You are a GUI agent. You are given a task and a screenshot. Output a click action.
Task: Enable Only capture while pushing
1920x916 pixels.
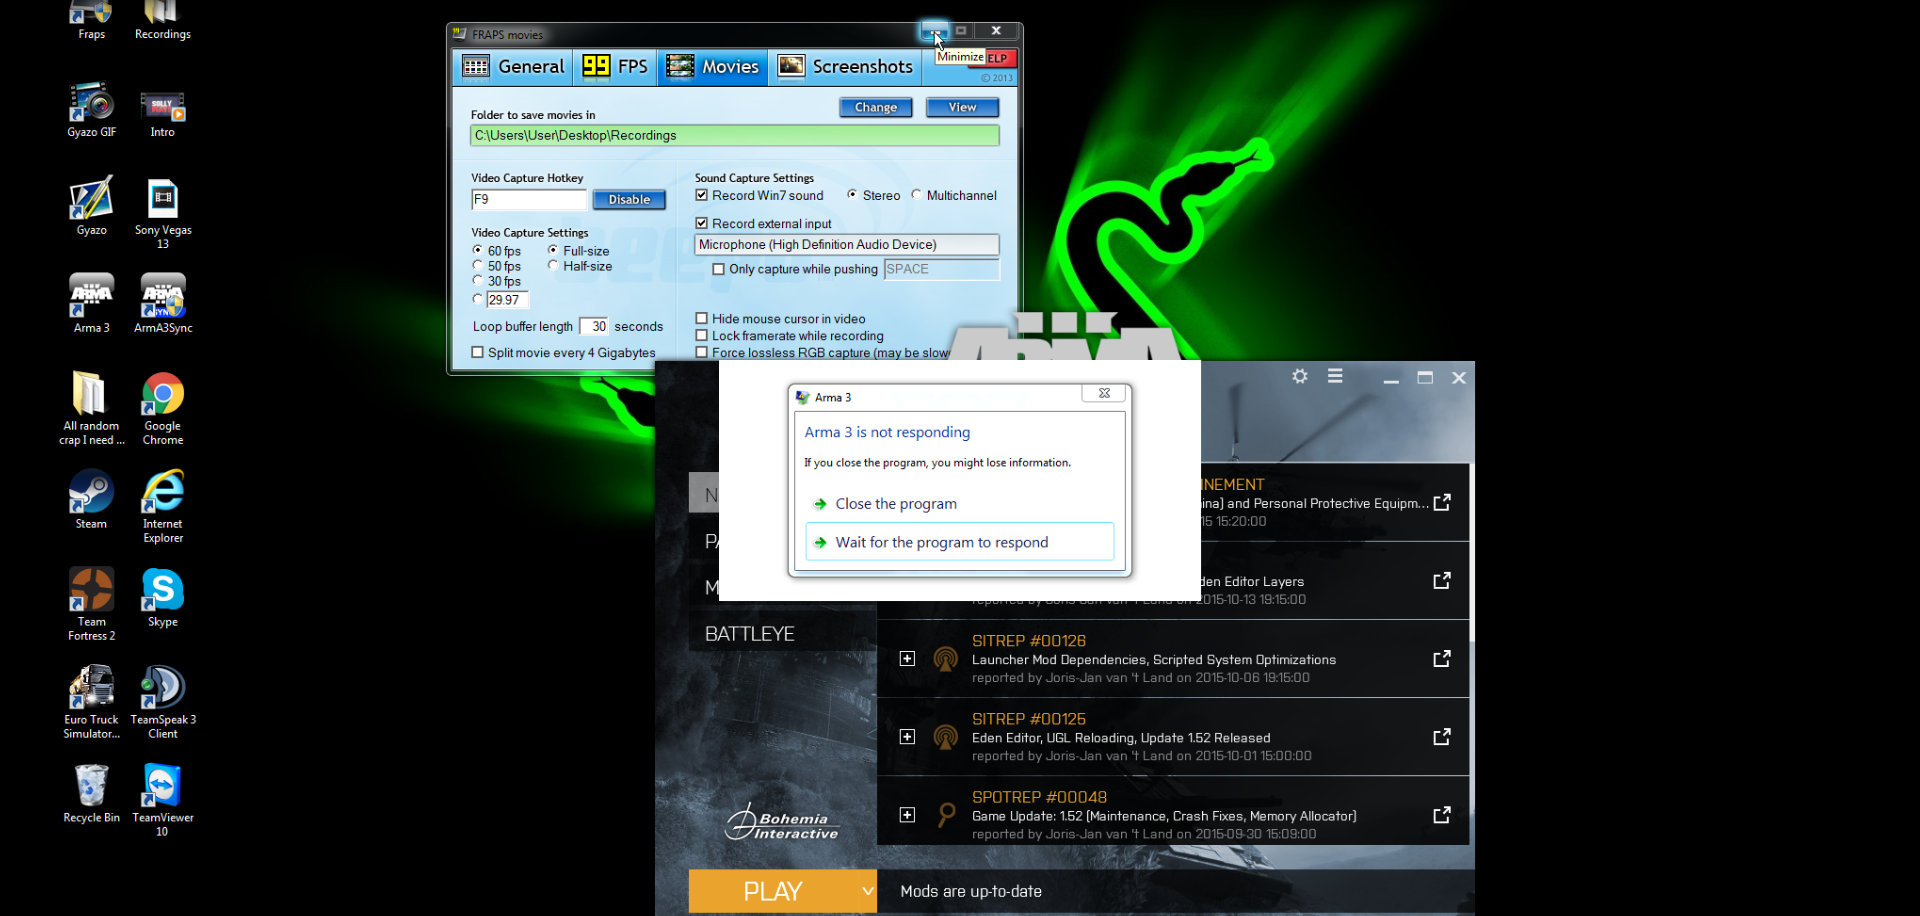pos(718,269)
